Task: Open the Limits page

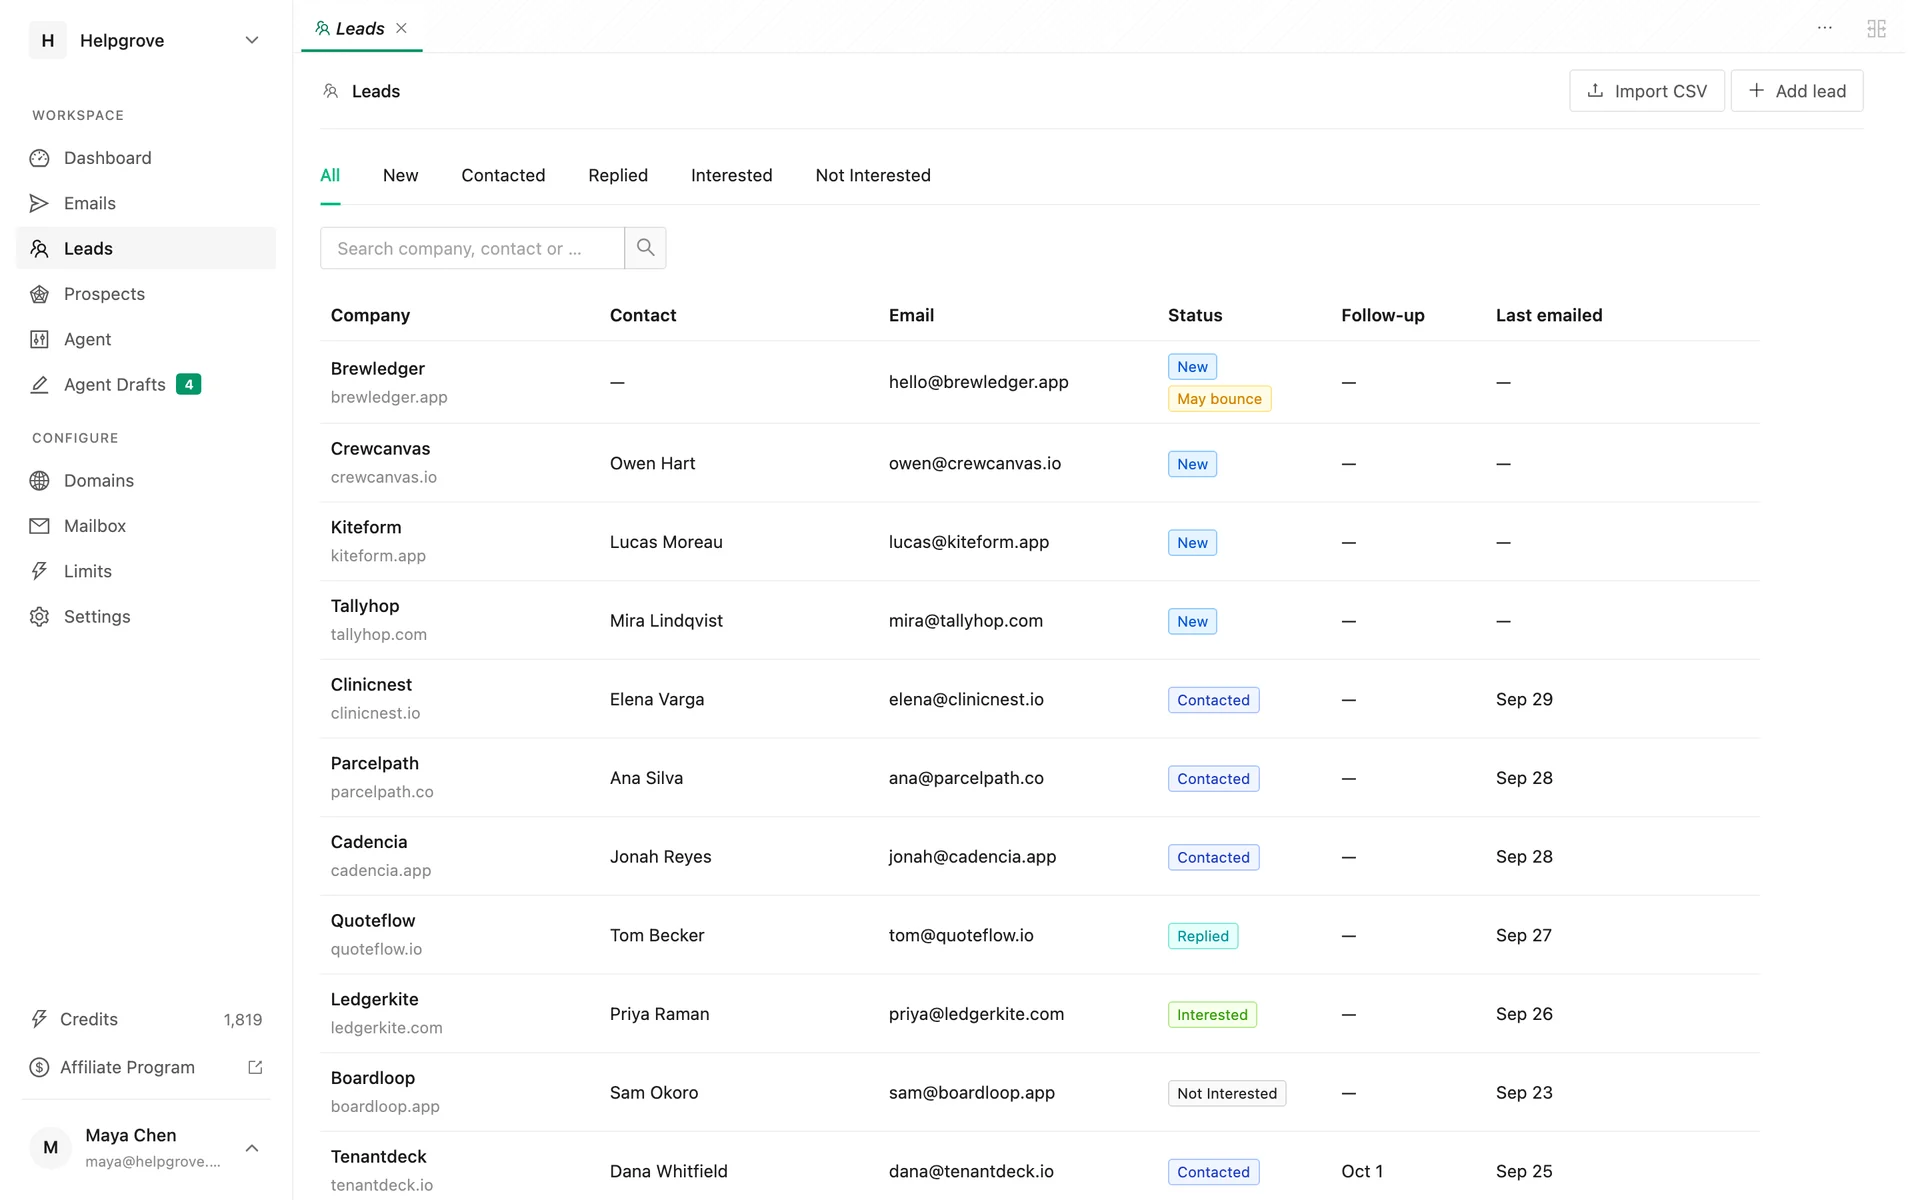Action: point(146,571)
